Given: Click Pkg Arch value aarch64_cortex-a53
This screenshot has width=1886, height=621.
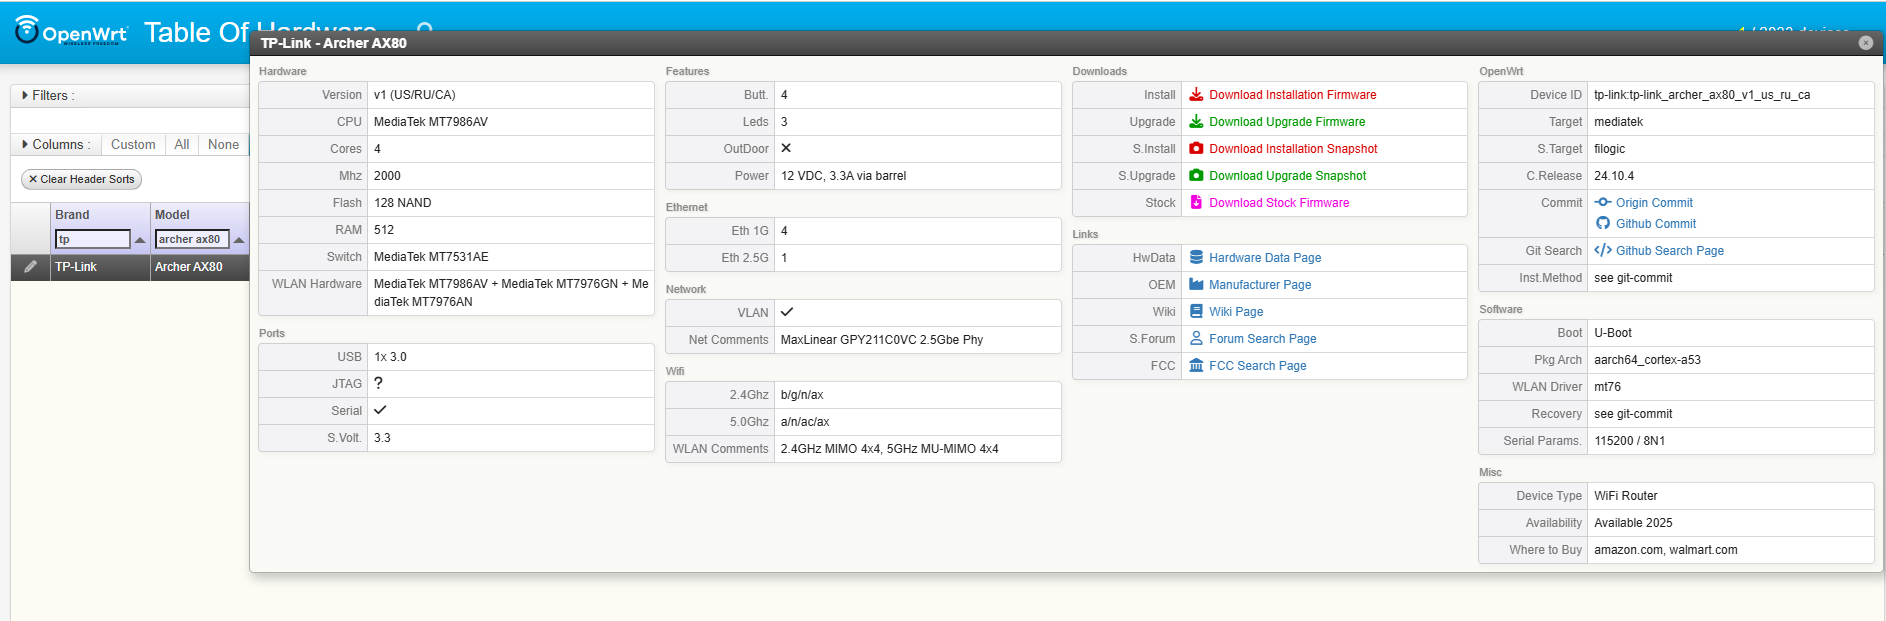Looking at the screenshot, I should pos(1647,360).
